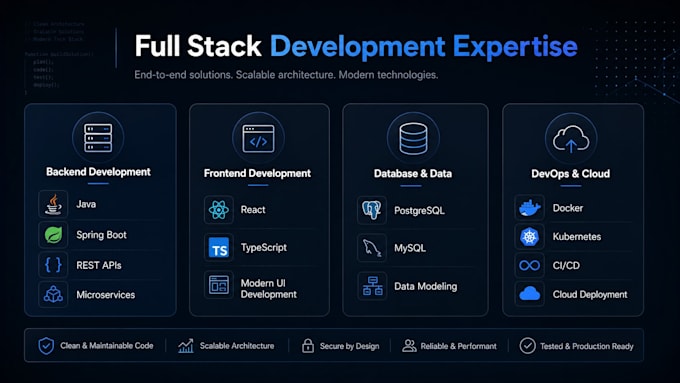Click the Microservices label
Viewport: 680px width, 383px height.
click(x=106, y=295)
